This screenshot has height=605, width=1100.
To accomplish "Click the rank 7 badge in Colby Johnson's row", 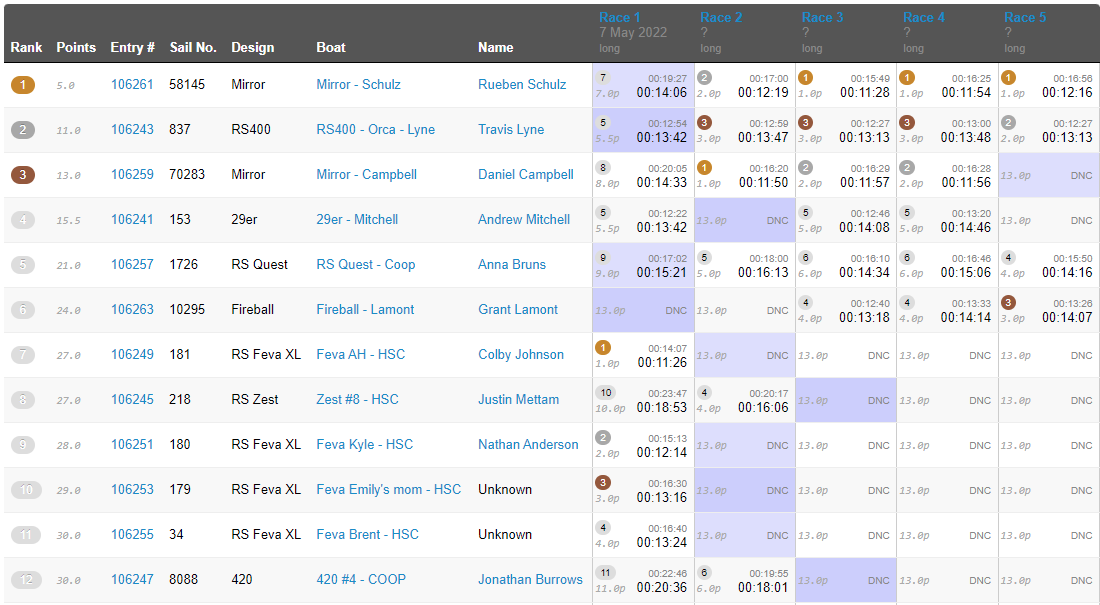I will pos(22,354).
